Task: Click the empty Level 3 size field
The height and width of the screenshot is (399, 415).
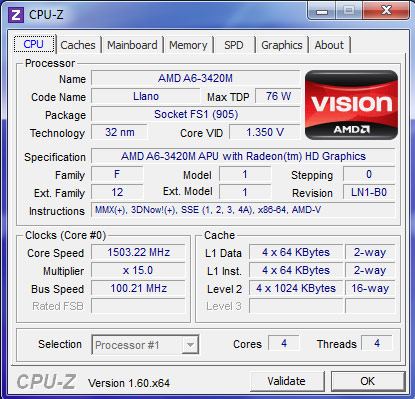Action: point(296,306)
